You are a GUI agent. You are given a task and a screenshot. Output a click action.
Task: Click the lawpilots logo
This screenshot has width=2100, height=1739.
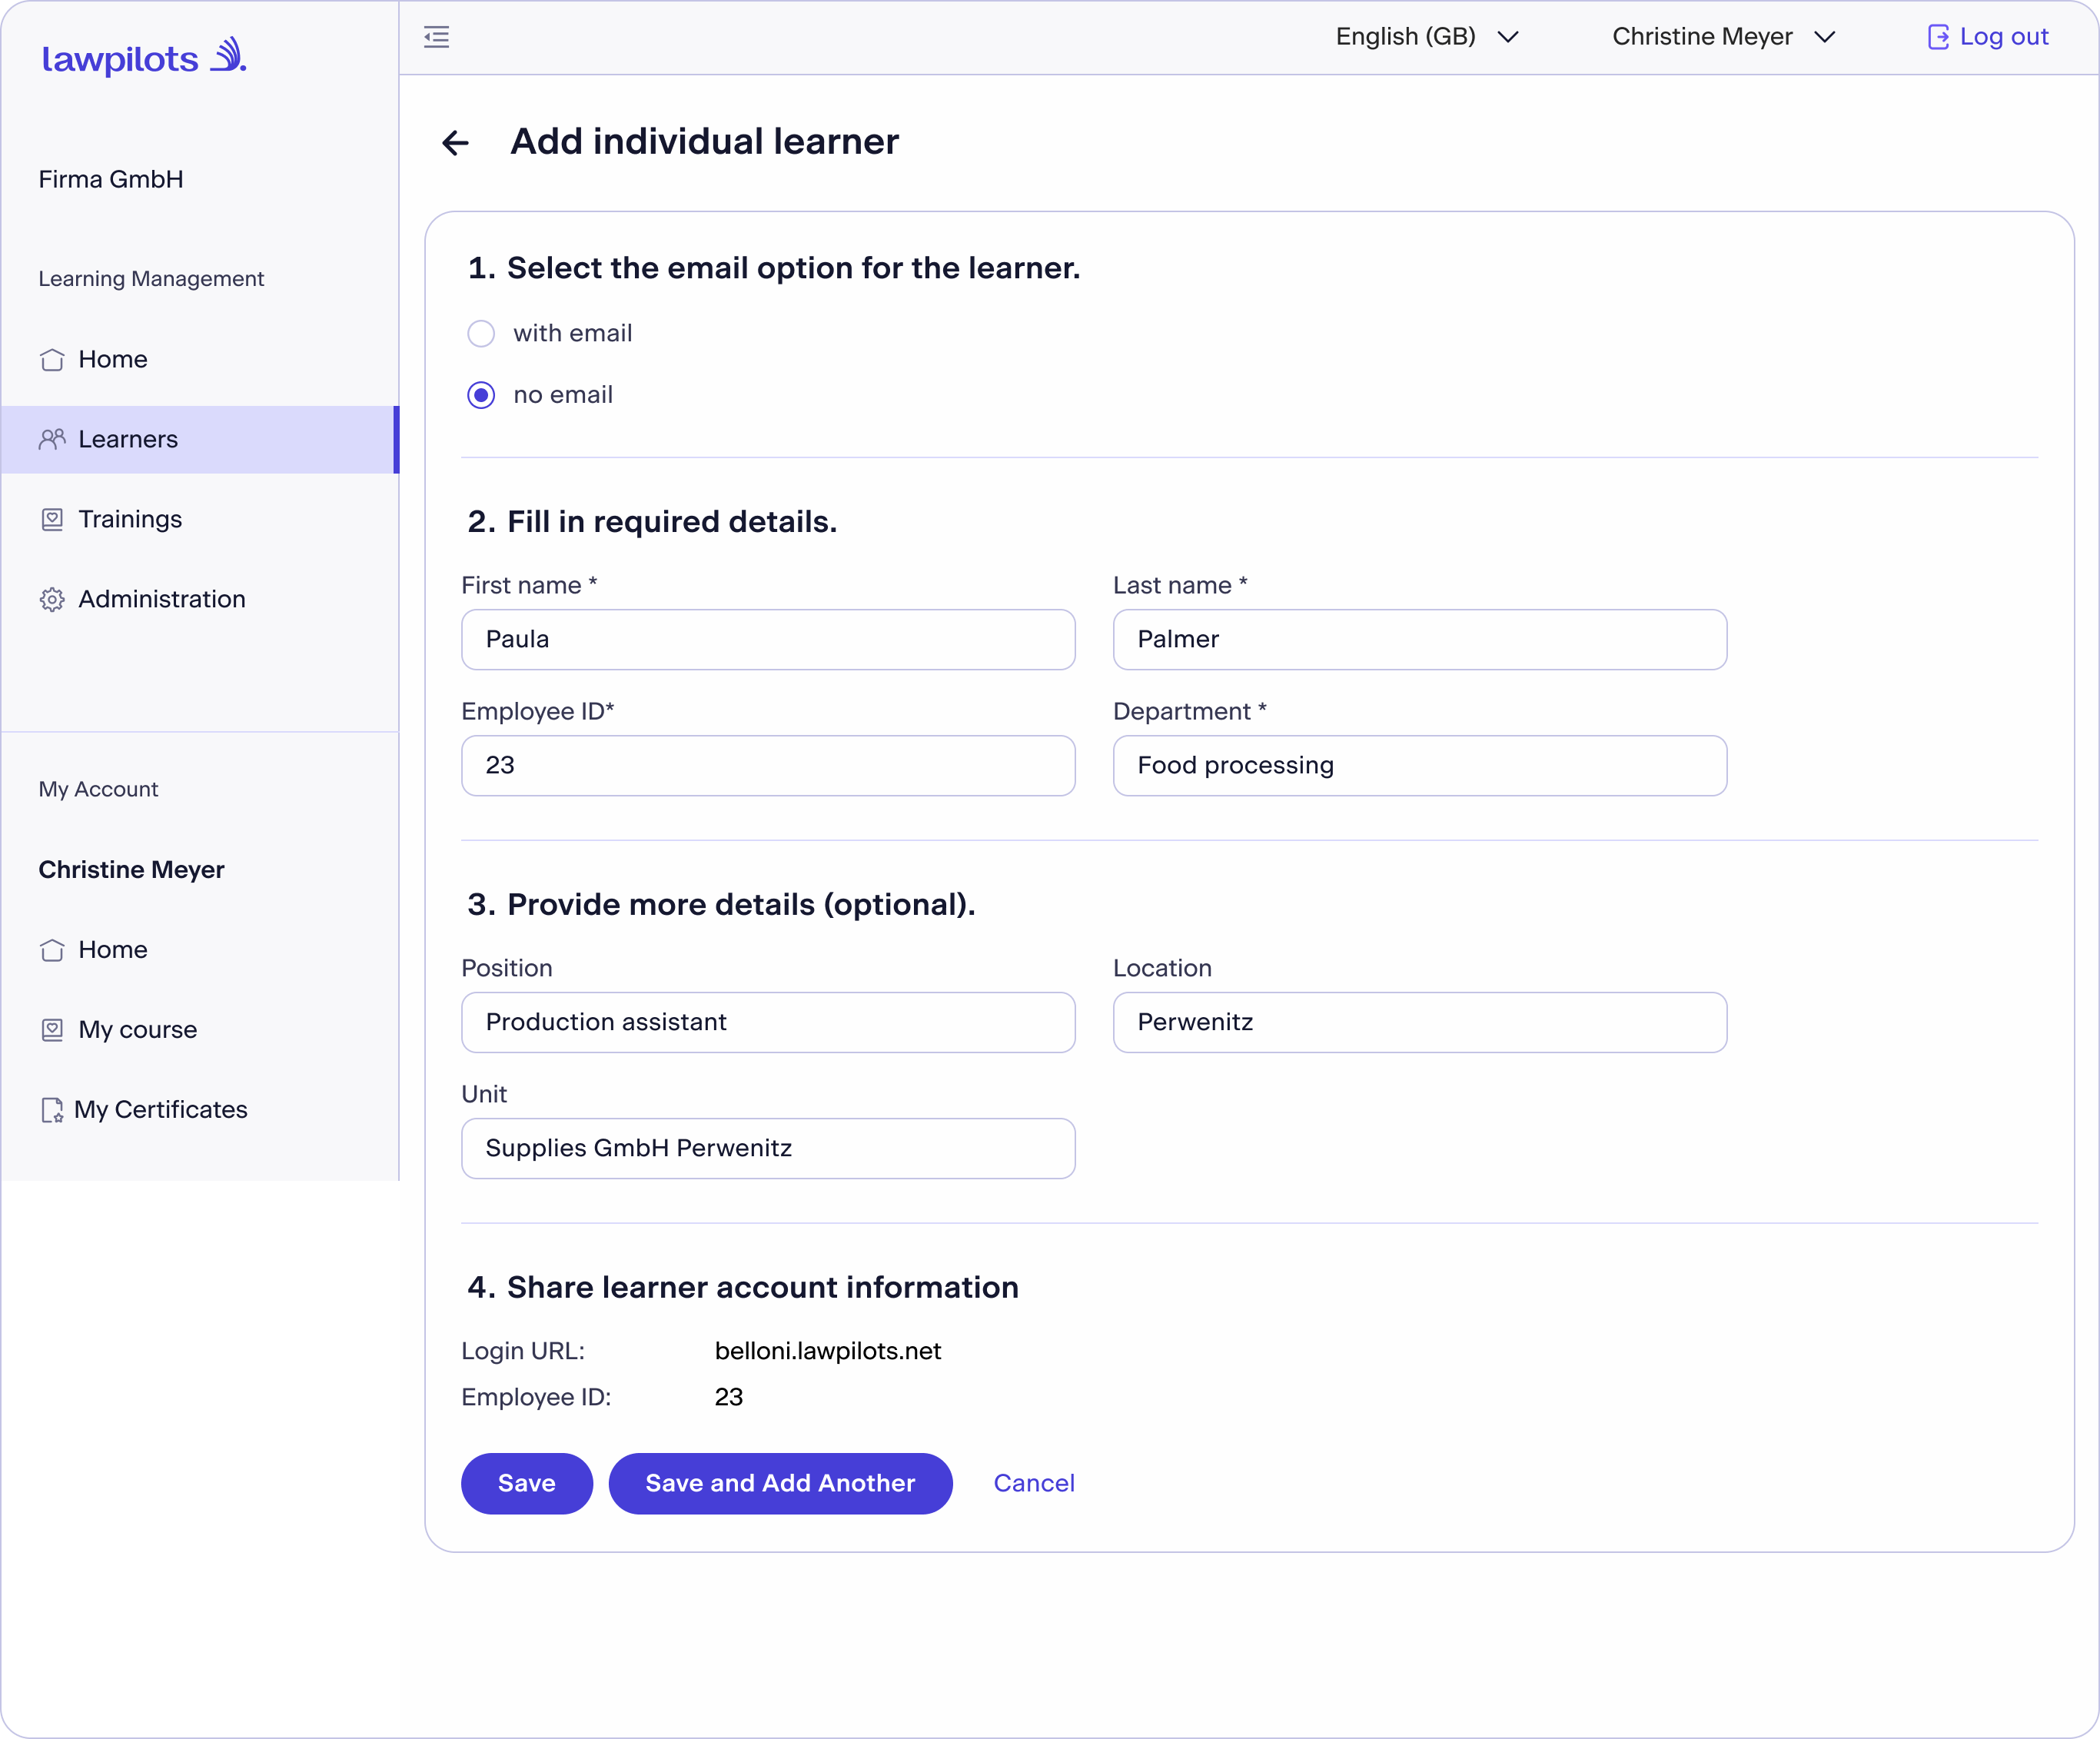click(144, 57)
